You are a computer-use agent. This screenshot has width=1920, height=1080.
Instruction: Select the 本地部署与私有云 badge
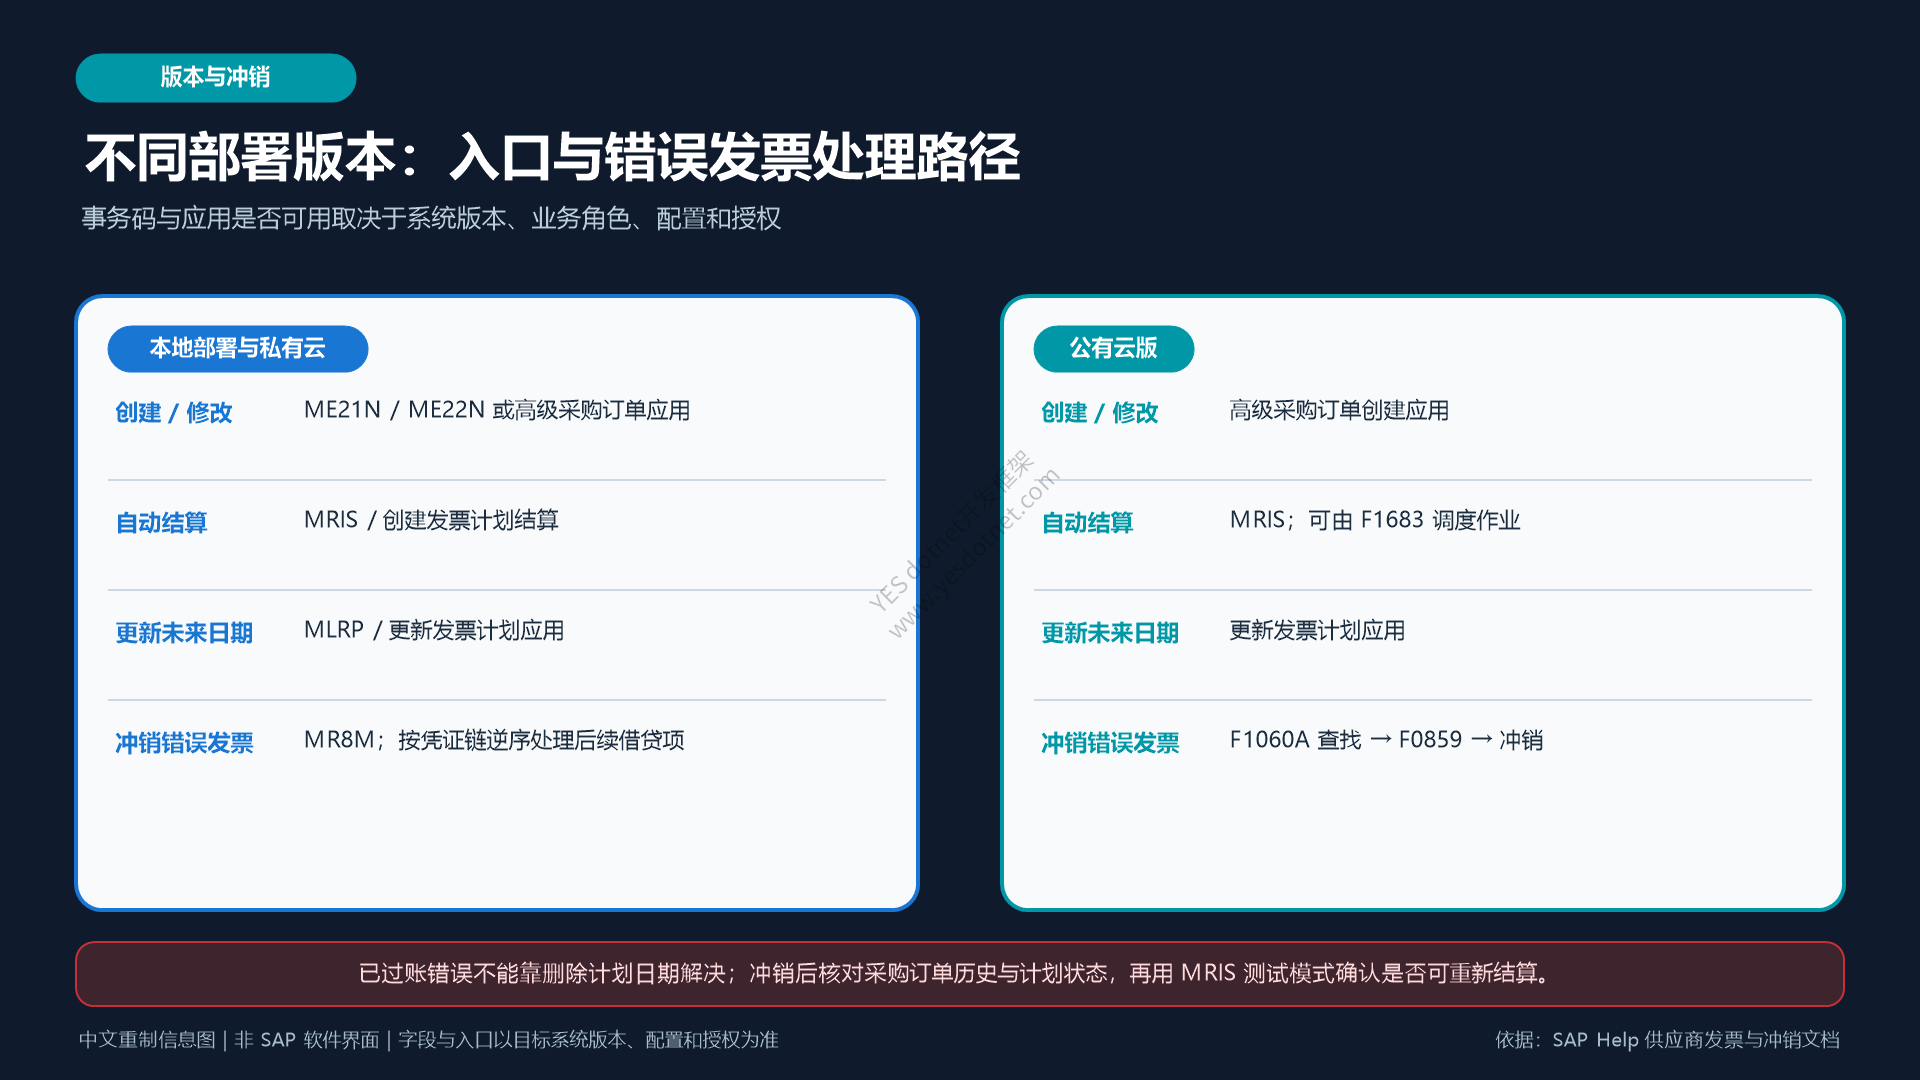pos(238,348)
